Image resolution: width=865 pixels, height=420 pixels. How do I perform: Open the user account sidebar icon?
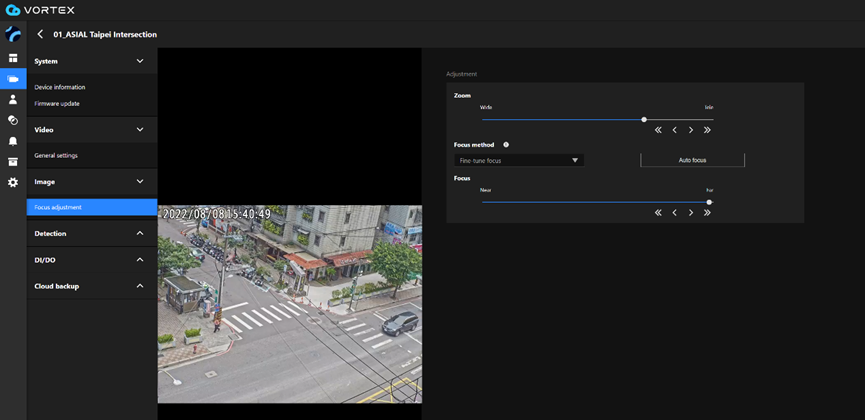point(13,100)
